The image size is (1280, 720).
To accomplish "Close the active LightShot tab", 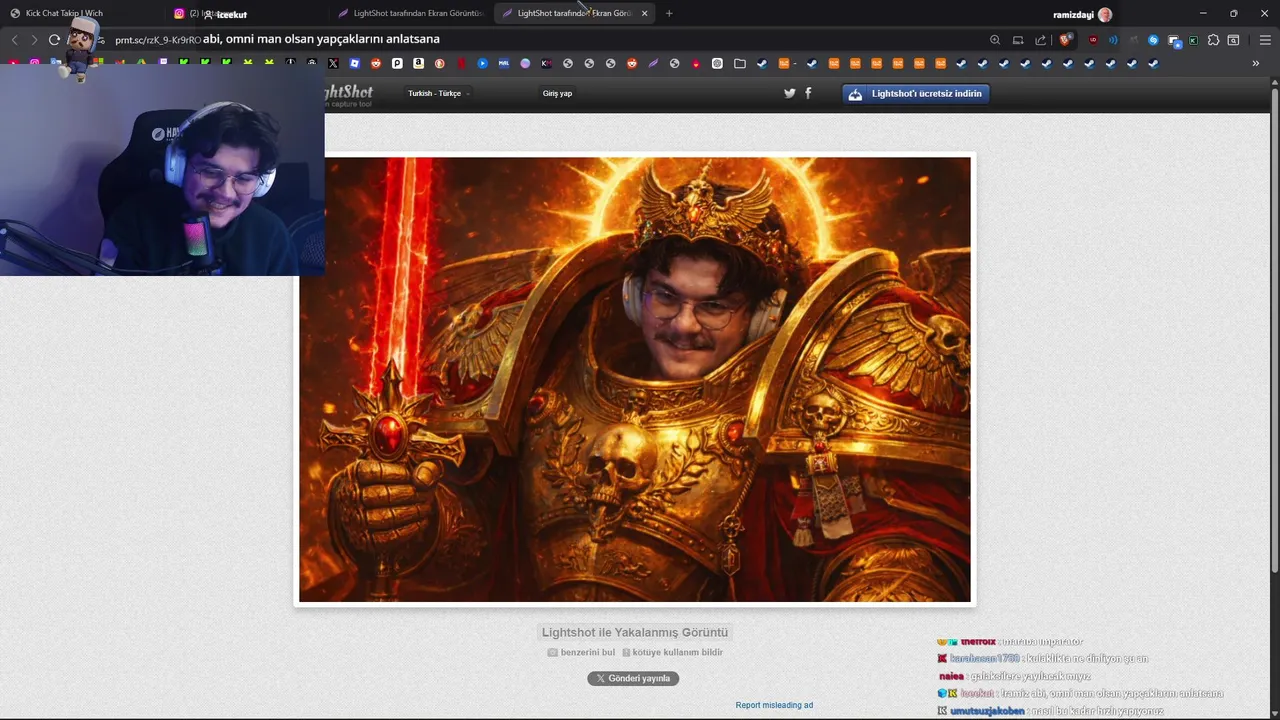I will [644, 14].
